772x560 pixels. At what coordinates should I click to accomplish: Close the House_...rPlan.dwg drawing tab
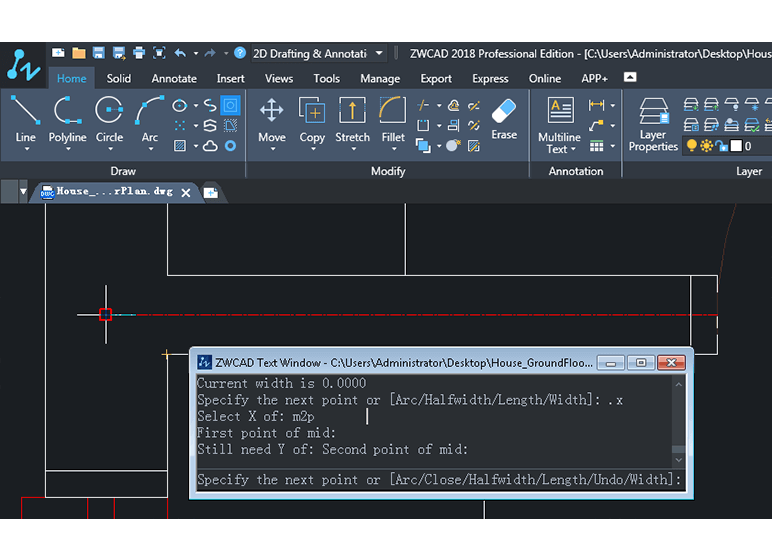[186, 193]
